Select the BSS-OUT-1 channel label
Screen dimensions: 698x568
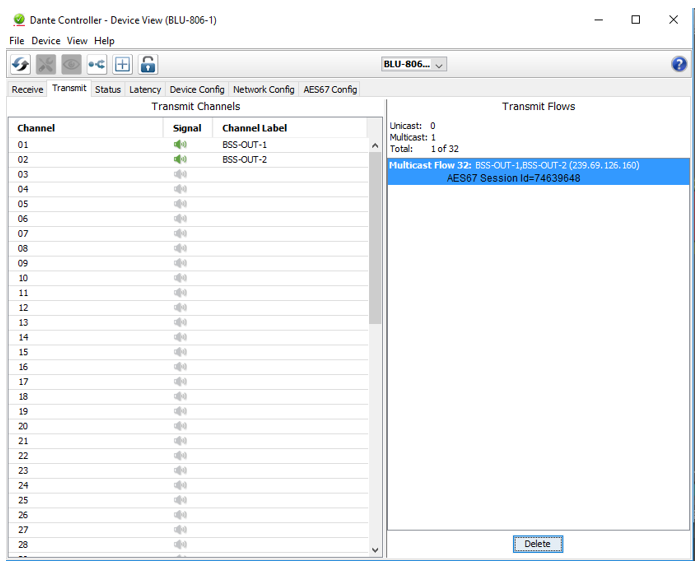tap(244, 145)
